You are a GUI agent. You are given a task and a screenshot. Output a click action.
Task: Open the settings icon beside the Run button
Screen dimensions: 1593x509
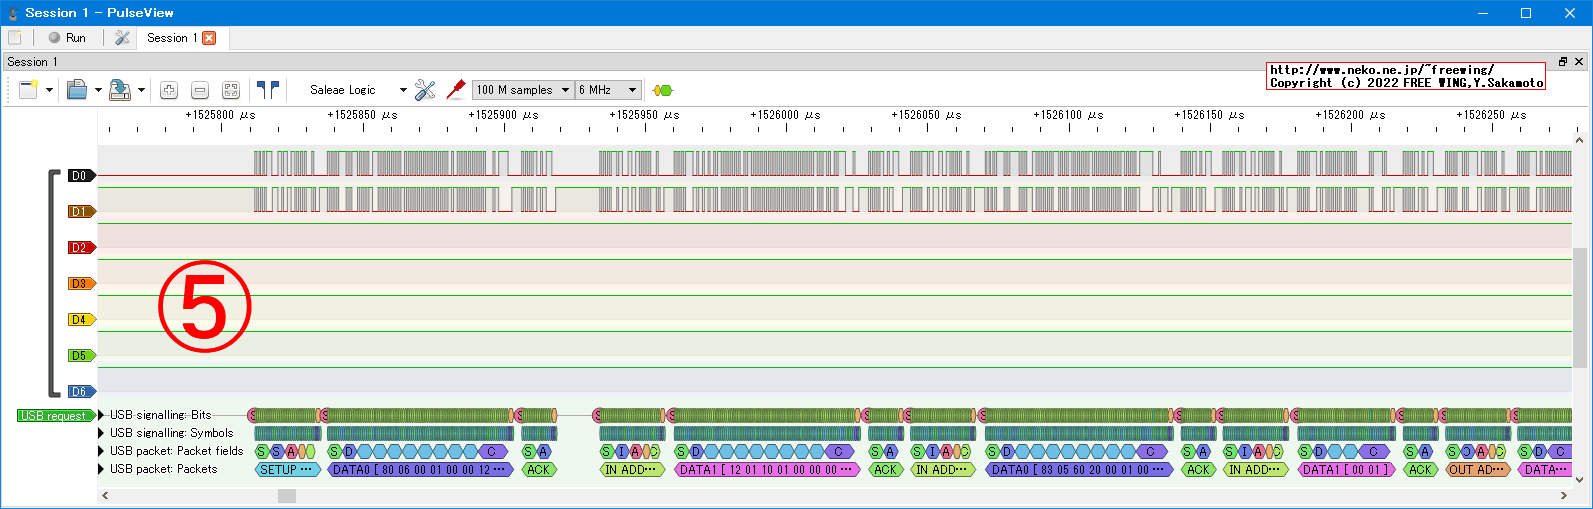[122, 38]
